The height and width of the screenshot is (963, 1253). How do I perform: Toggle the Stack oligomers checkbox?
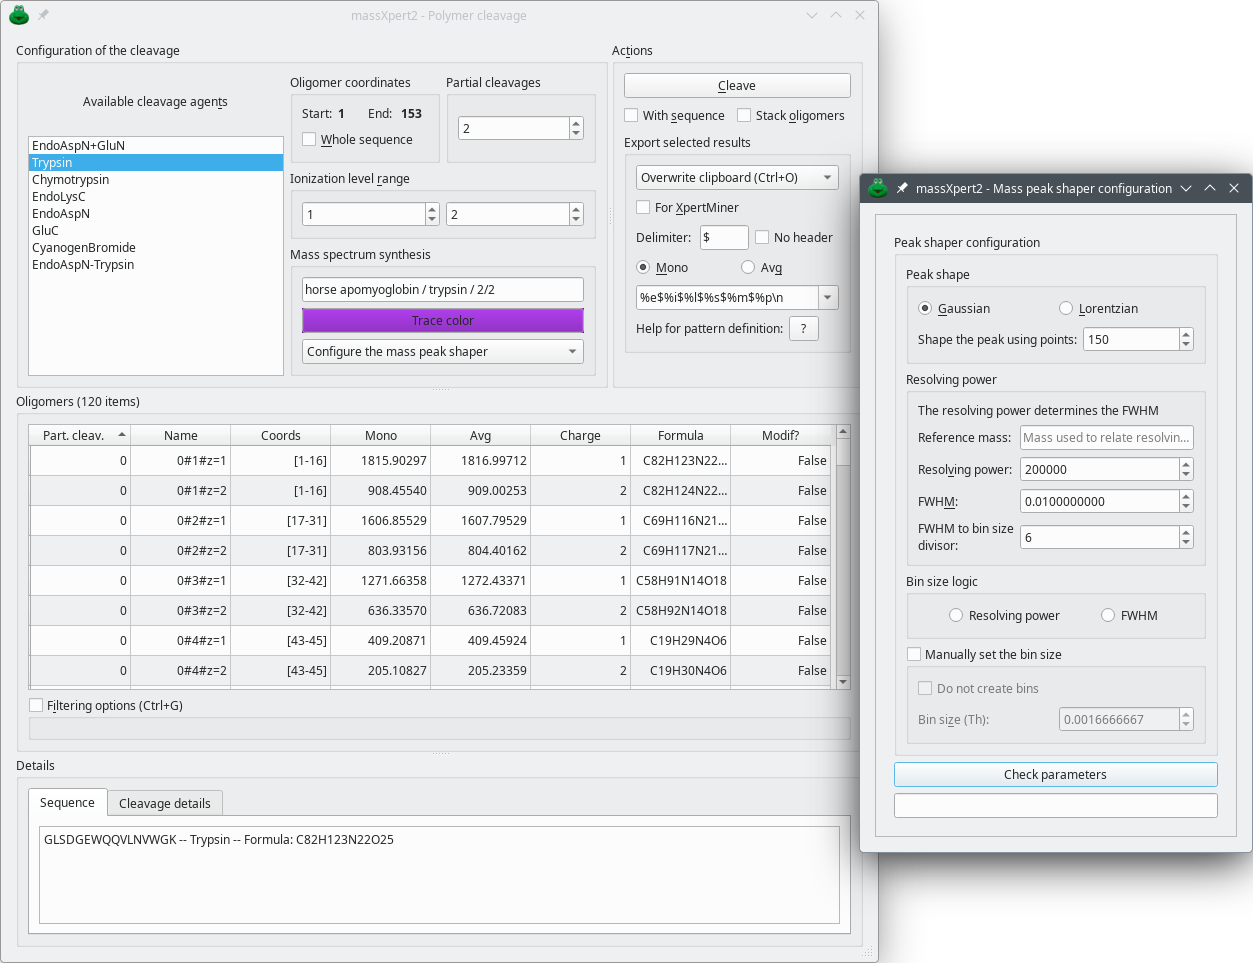pos(744,116)
